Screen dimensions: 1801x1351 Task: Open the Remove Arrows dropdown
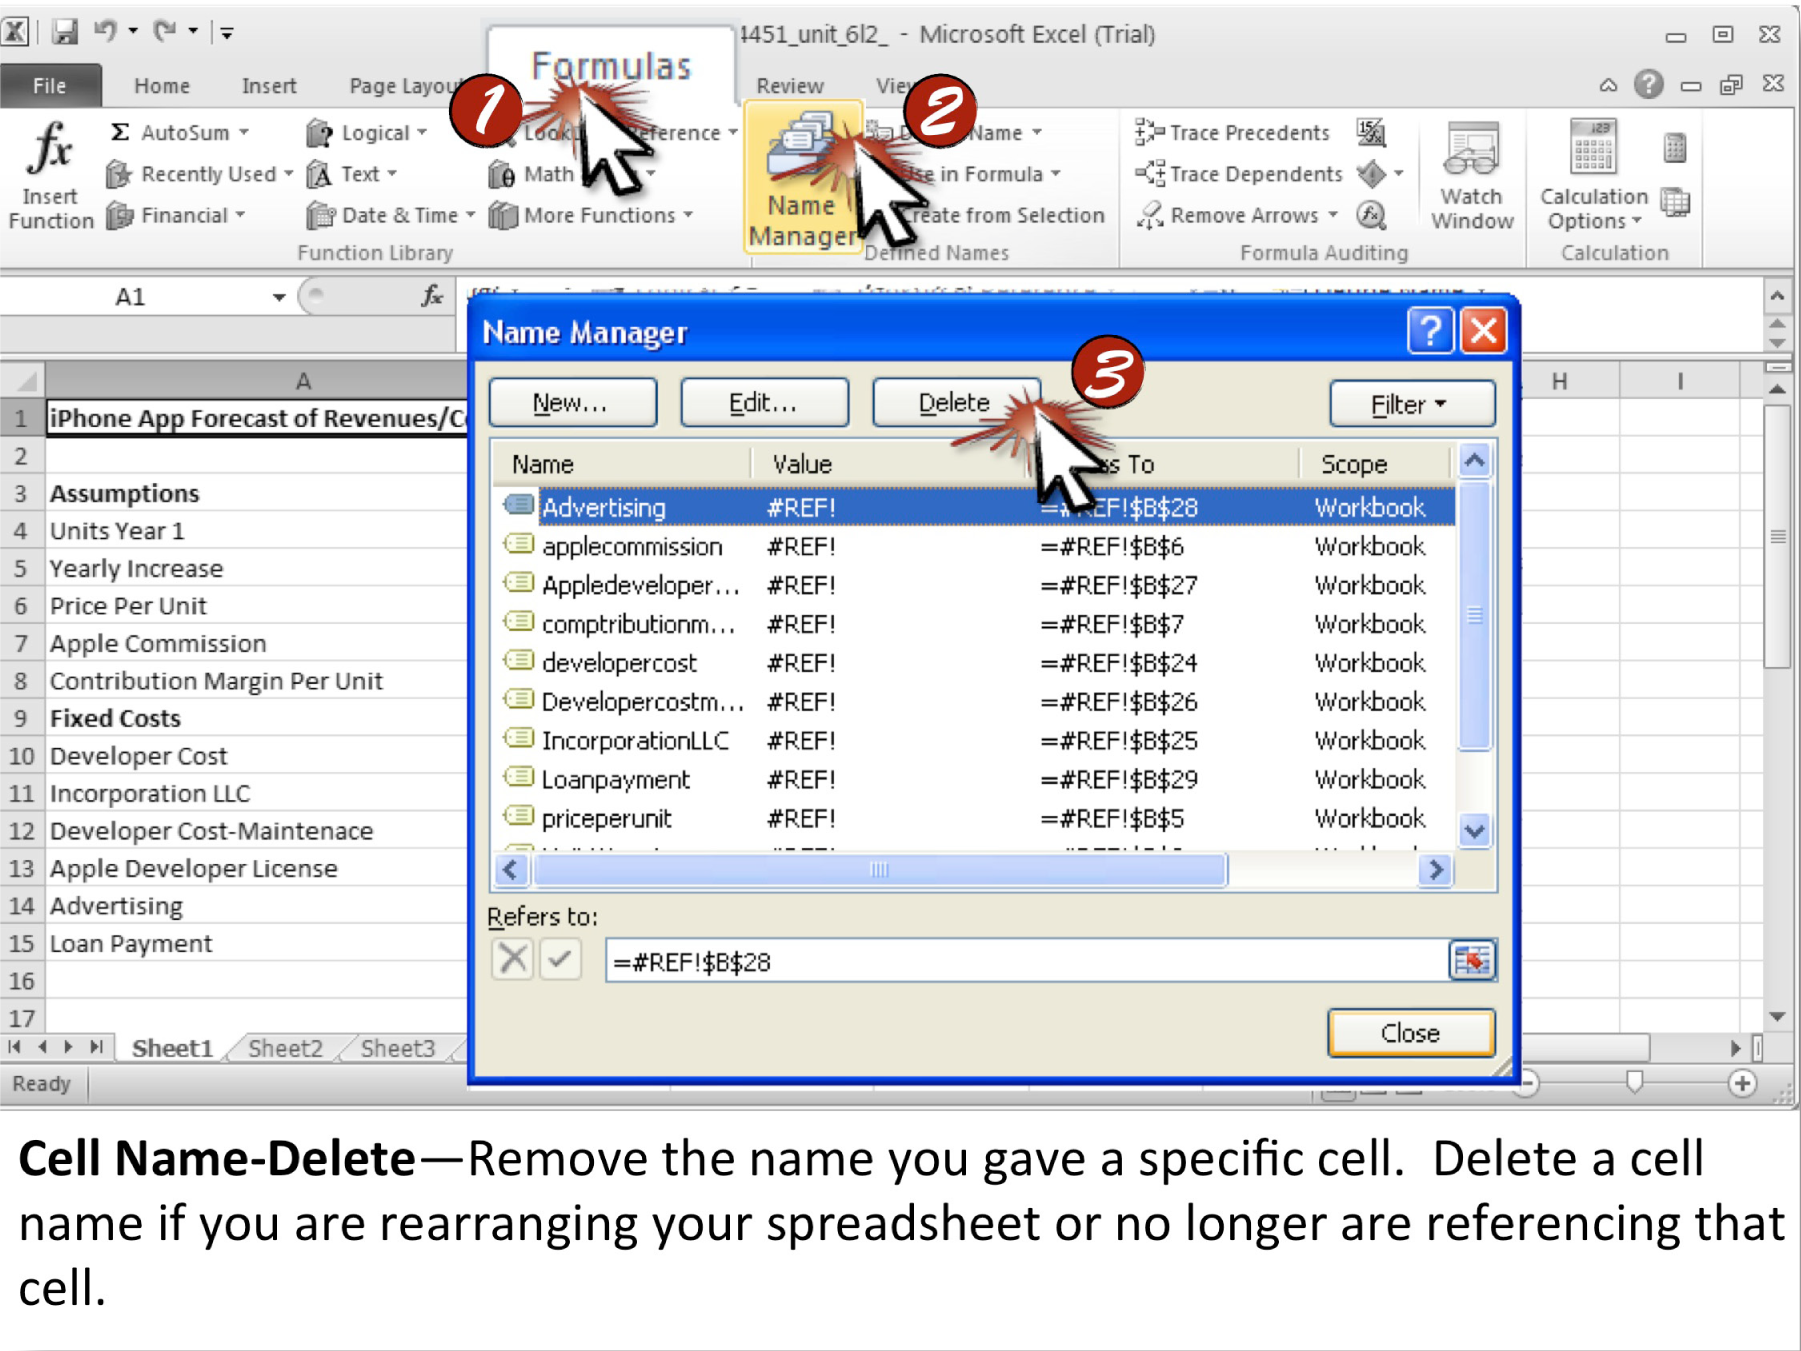[1237, 215]
